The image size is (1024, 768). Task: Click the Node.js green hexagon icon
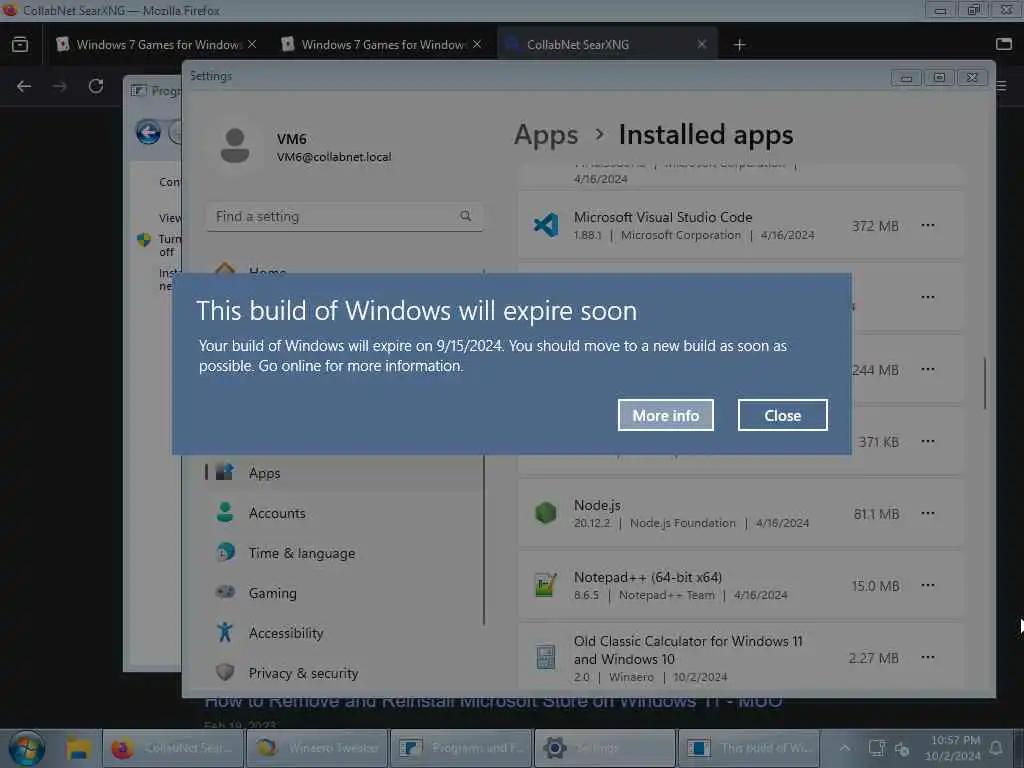(x=546, y=513)
